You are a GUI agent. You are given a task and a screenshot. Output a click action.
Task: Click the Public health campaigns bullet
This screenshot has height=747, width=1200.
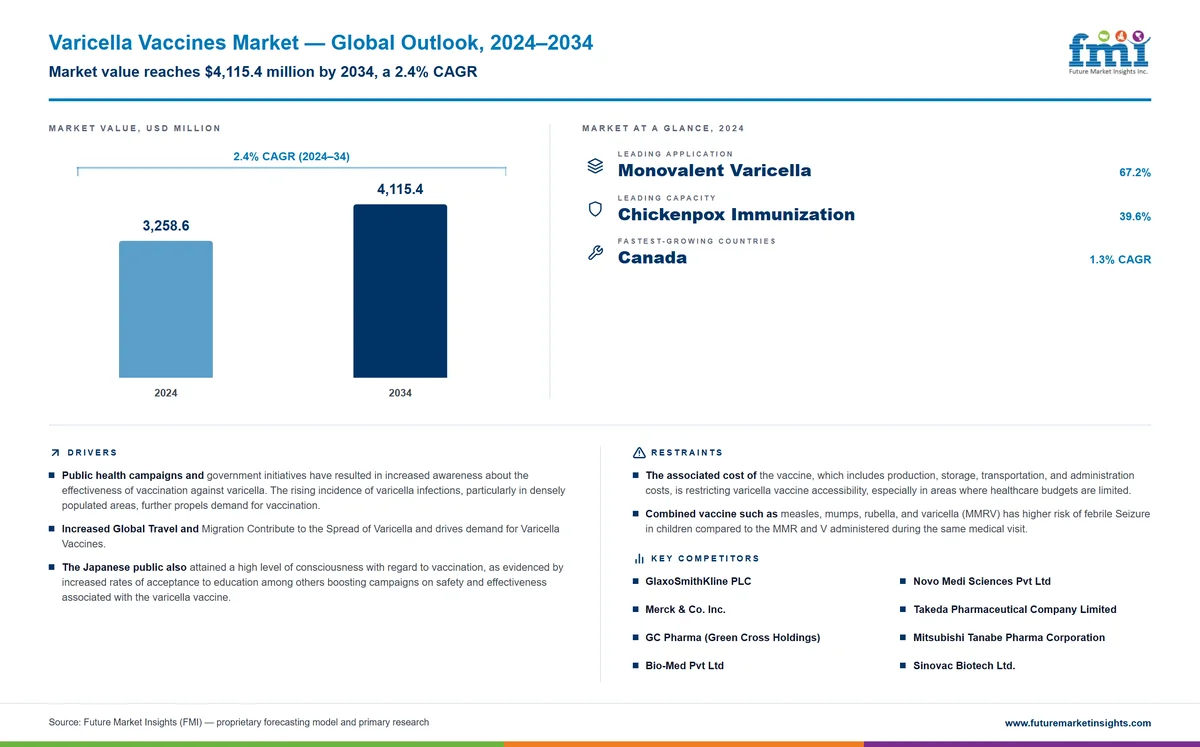point(307,490)
